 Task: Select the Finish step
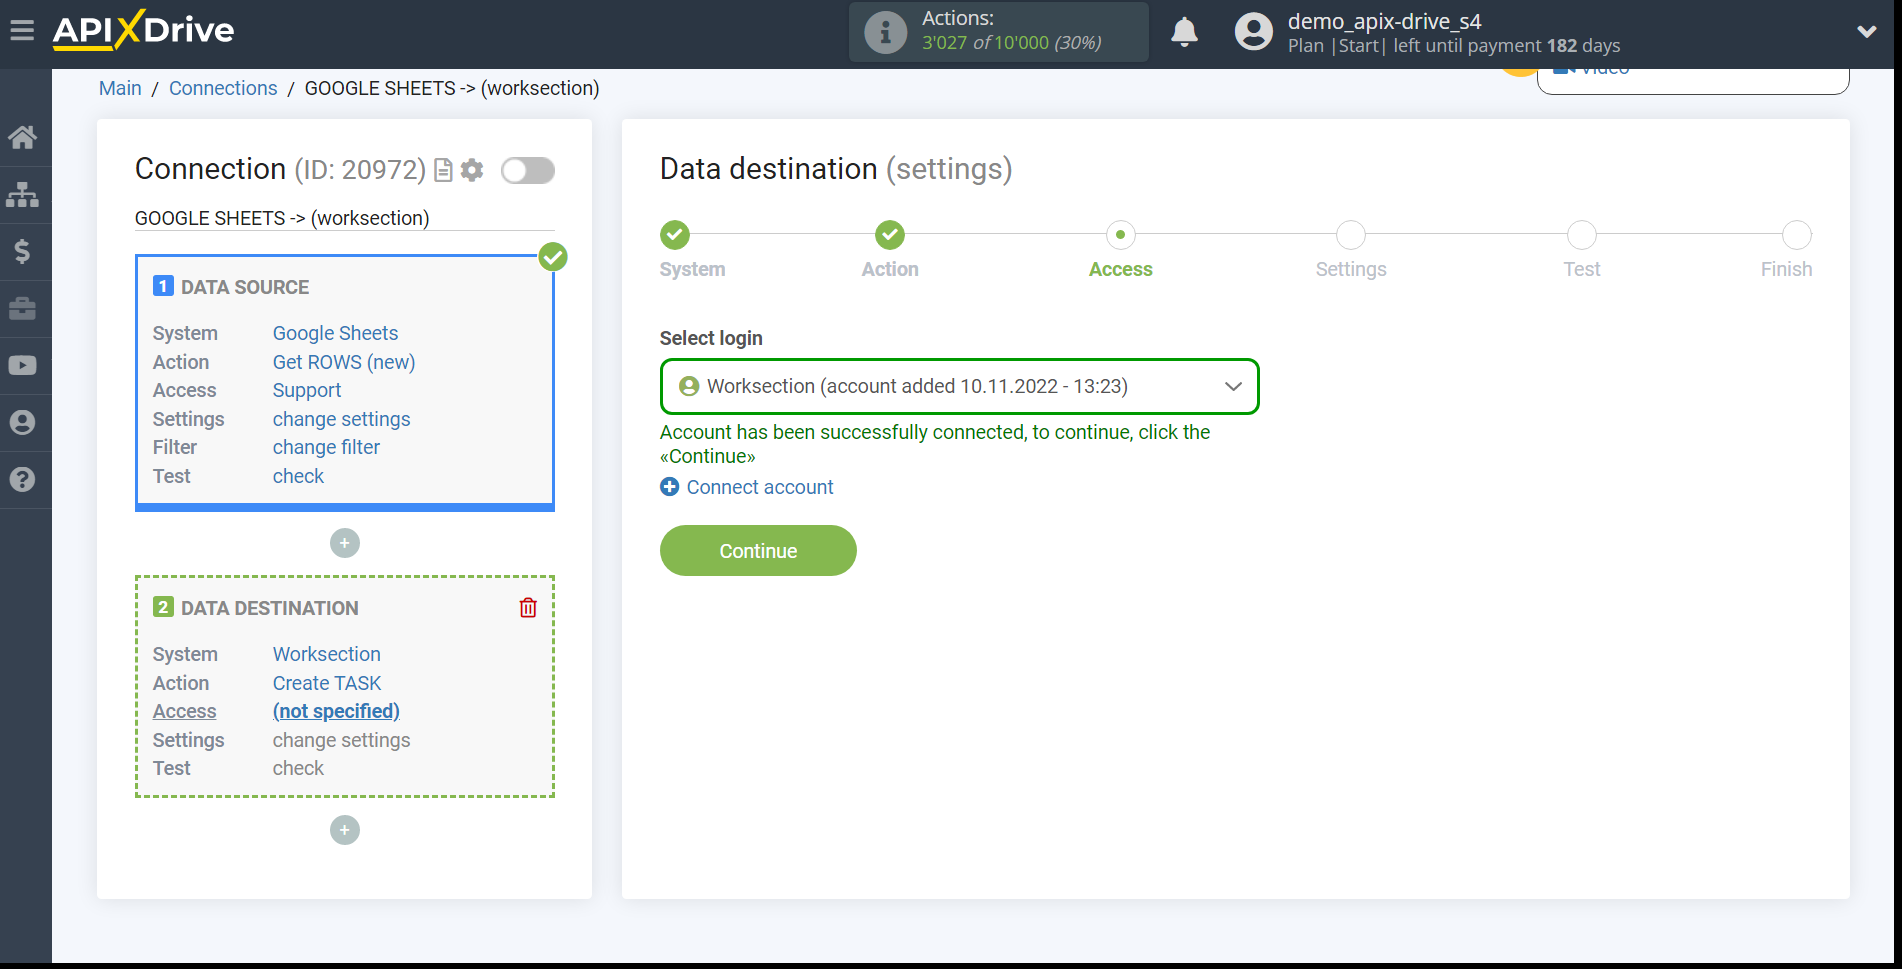(x=1797, y=235)
